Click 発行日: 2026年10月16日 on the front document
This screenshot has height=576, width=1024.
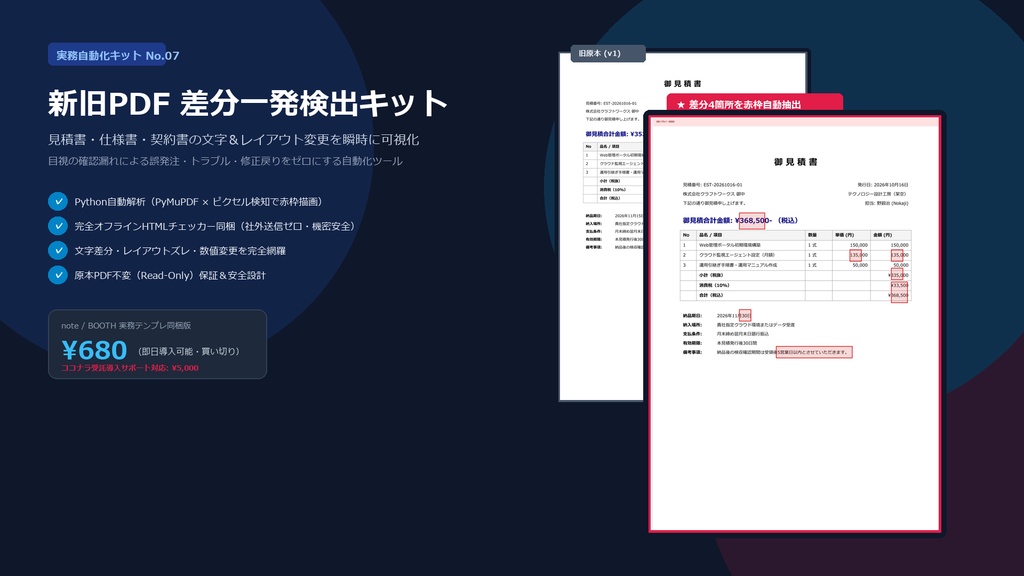tap(882, 185)
